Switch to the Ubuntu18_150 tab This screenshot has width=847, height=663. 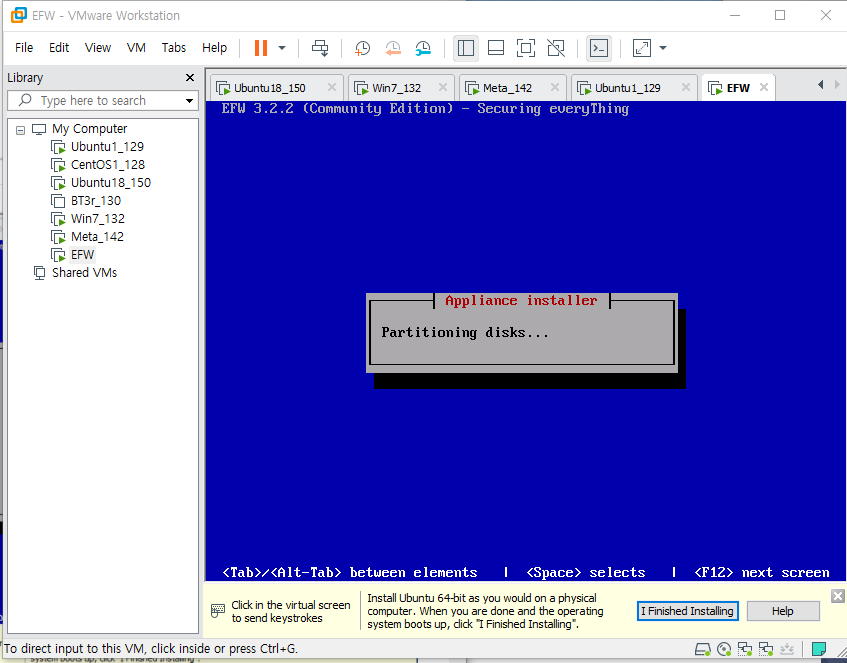pyautogui.click(x=269, y=88)
